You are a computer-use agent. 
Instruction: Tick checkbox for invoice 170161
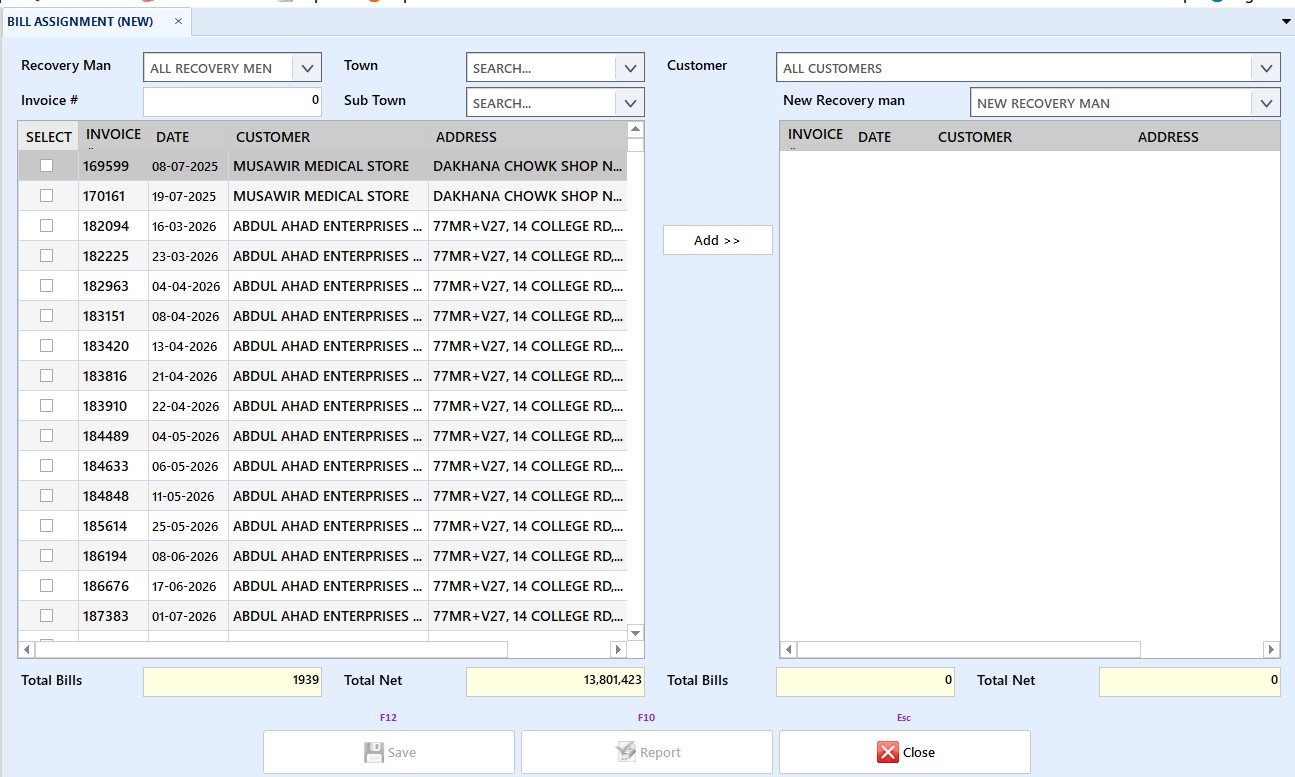pos(46,196)
